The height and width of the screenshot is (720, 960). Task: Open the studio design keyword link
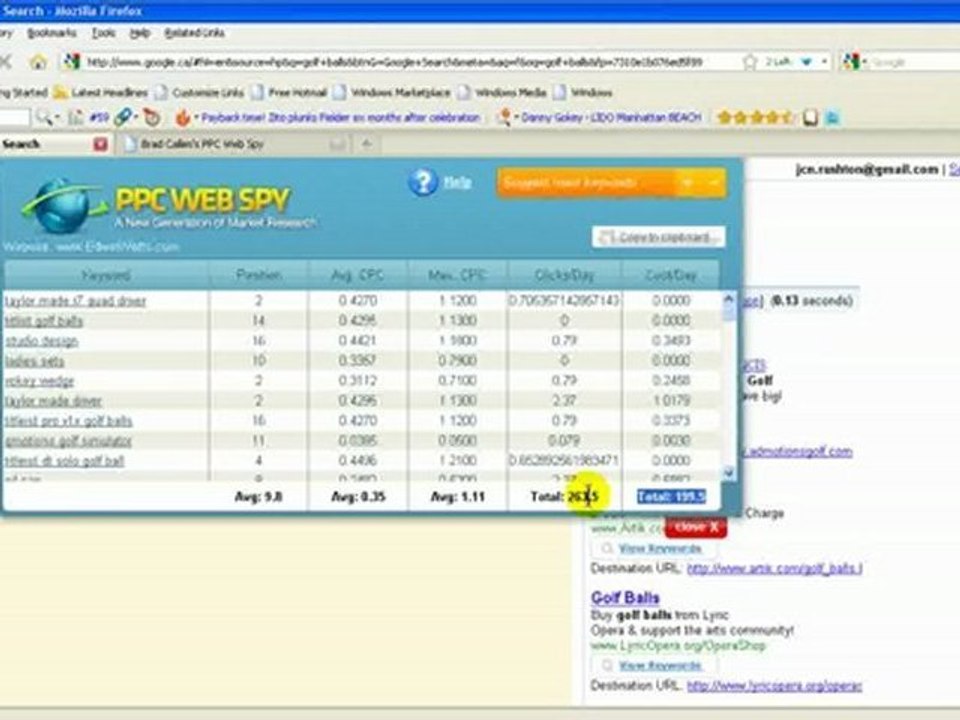(x=42, y=341)
